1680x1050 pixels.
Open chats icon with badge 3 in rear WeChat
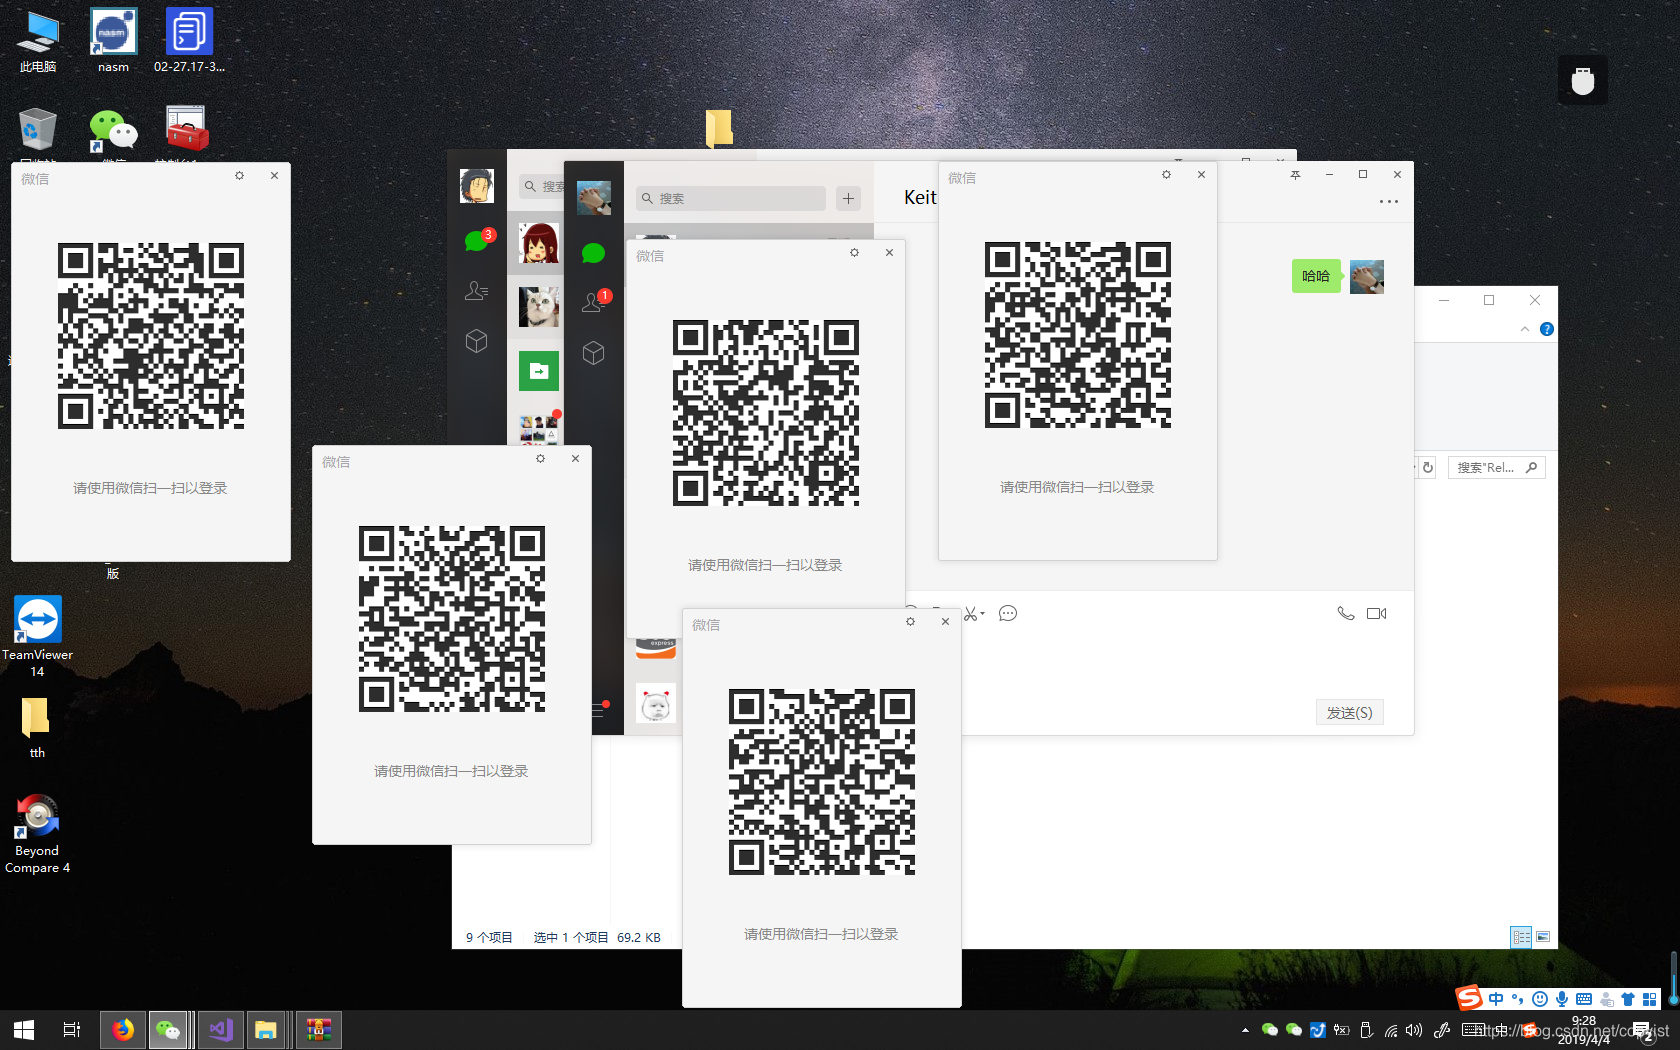[478, 240]
